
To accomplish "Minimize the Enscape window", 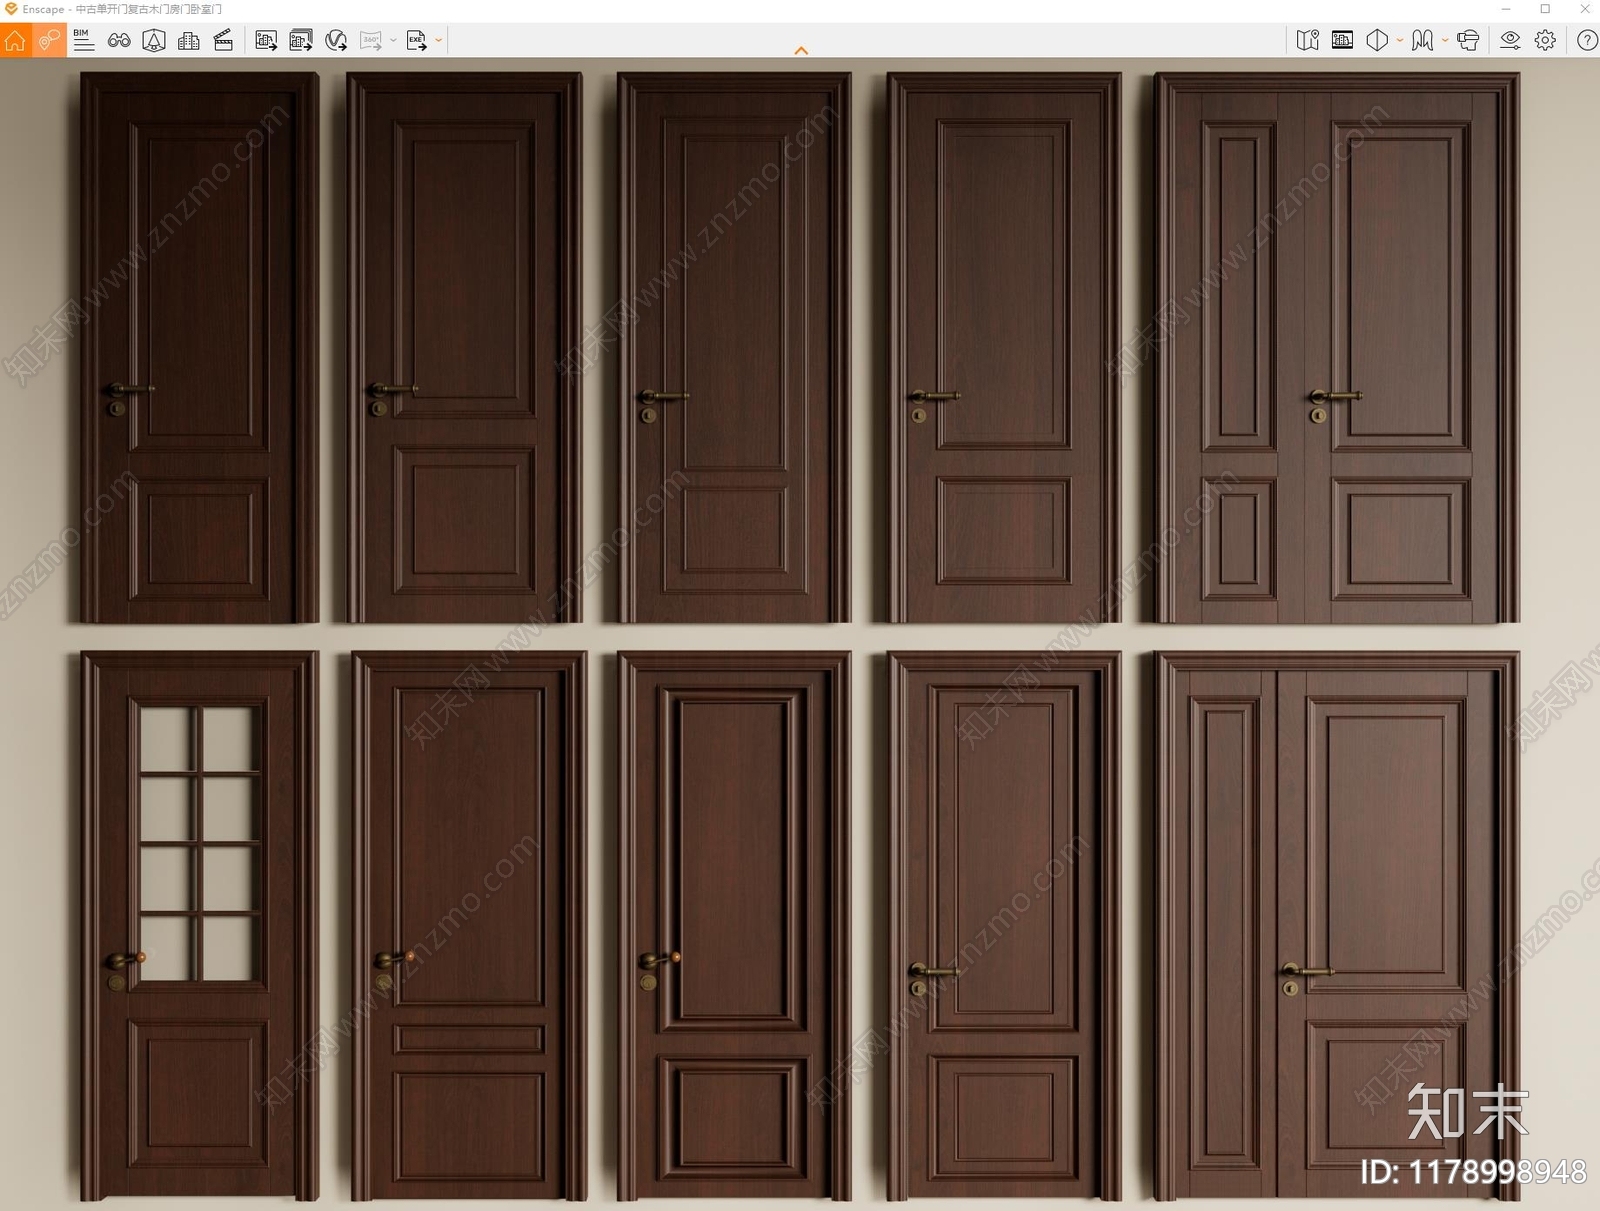I will pyautogui.click(x=1506, y=9).
